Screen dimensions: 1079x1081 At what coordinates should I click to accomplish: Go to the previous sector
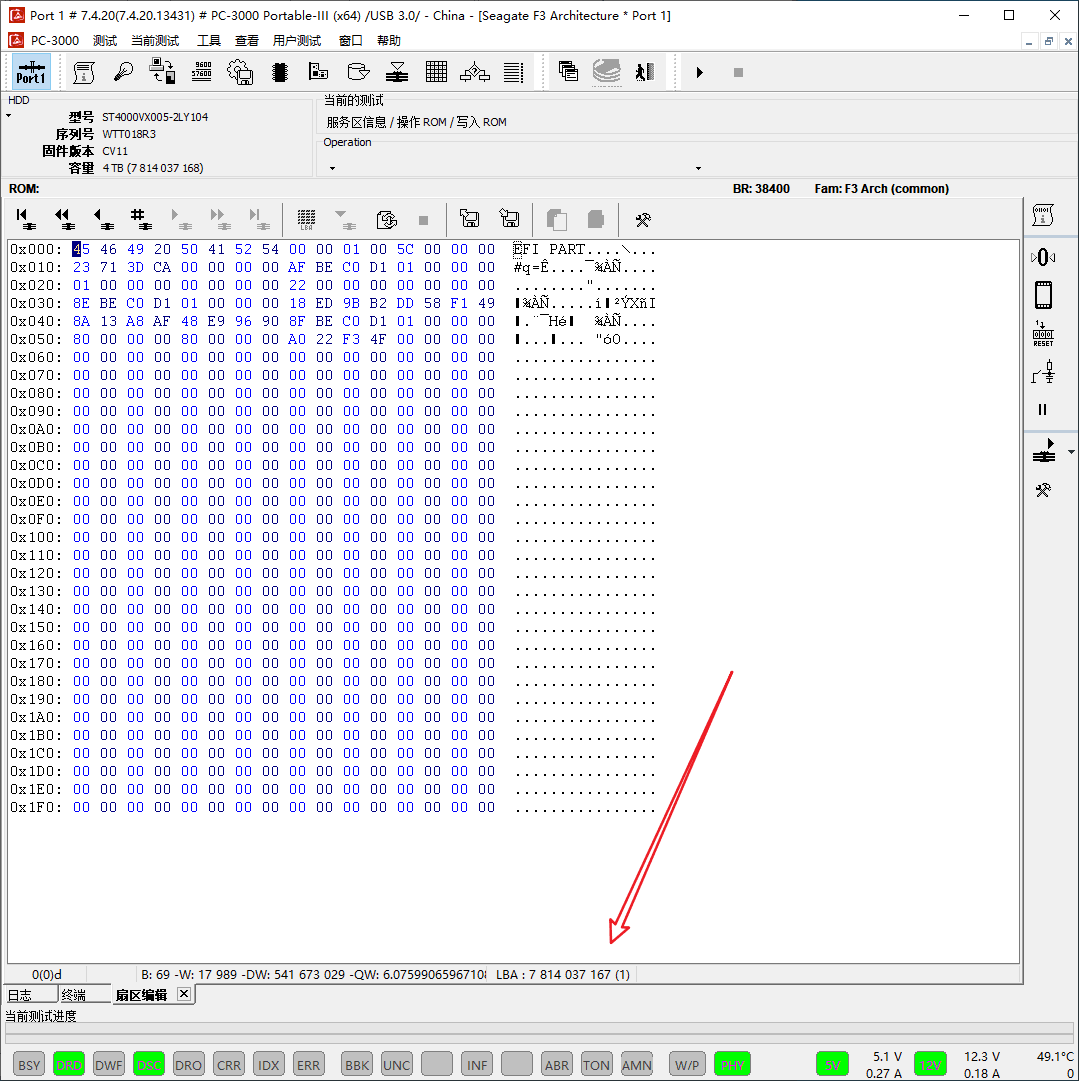tap(103, 219)
